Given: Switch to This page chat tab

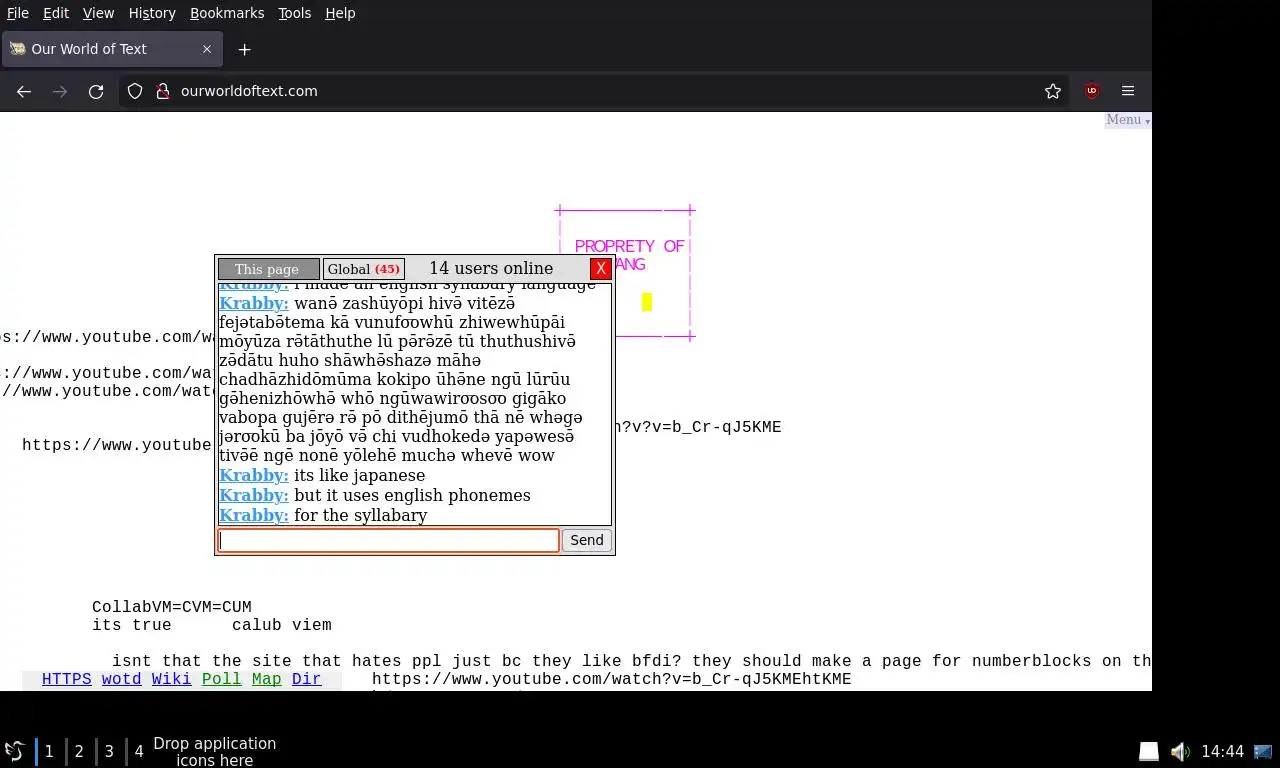Looking at the screenshot, I should coord(268,269).
